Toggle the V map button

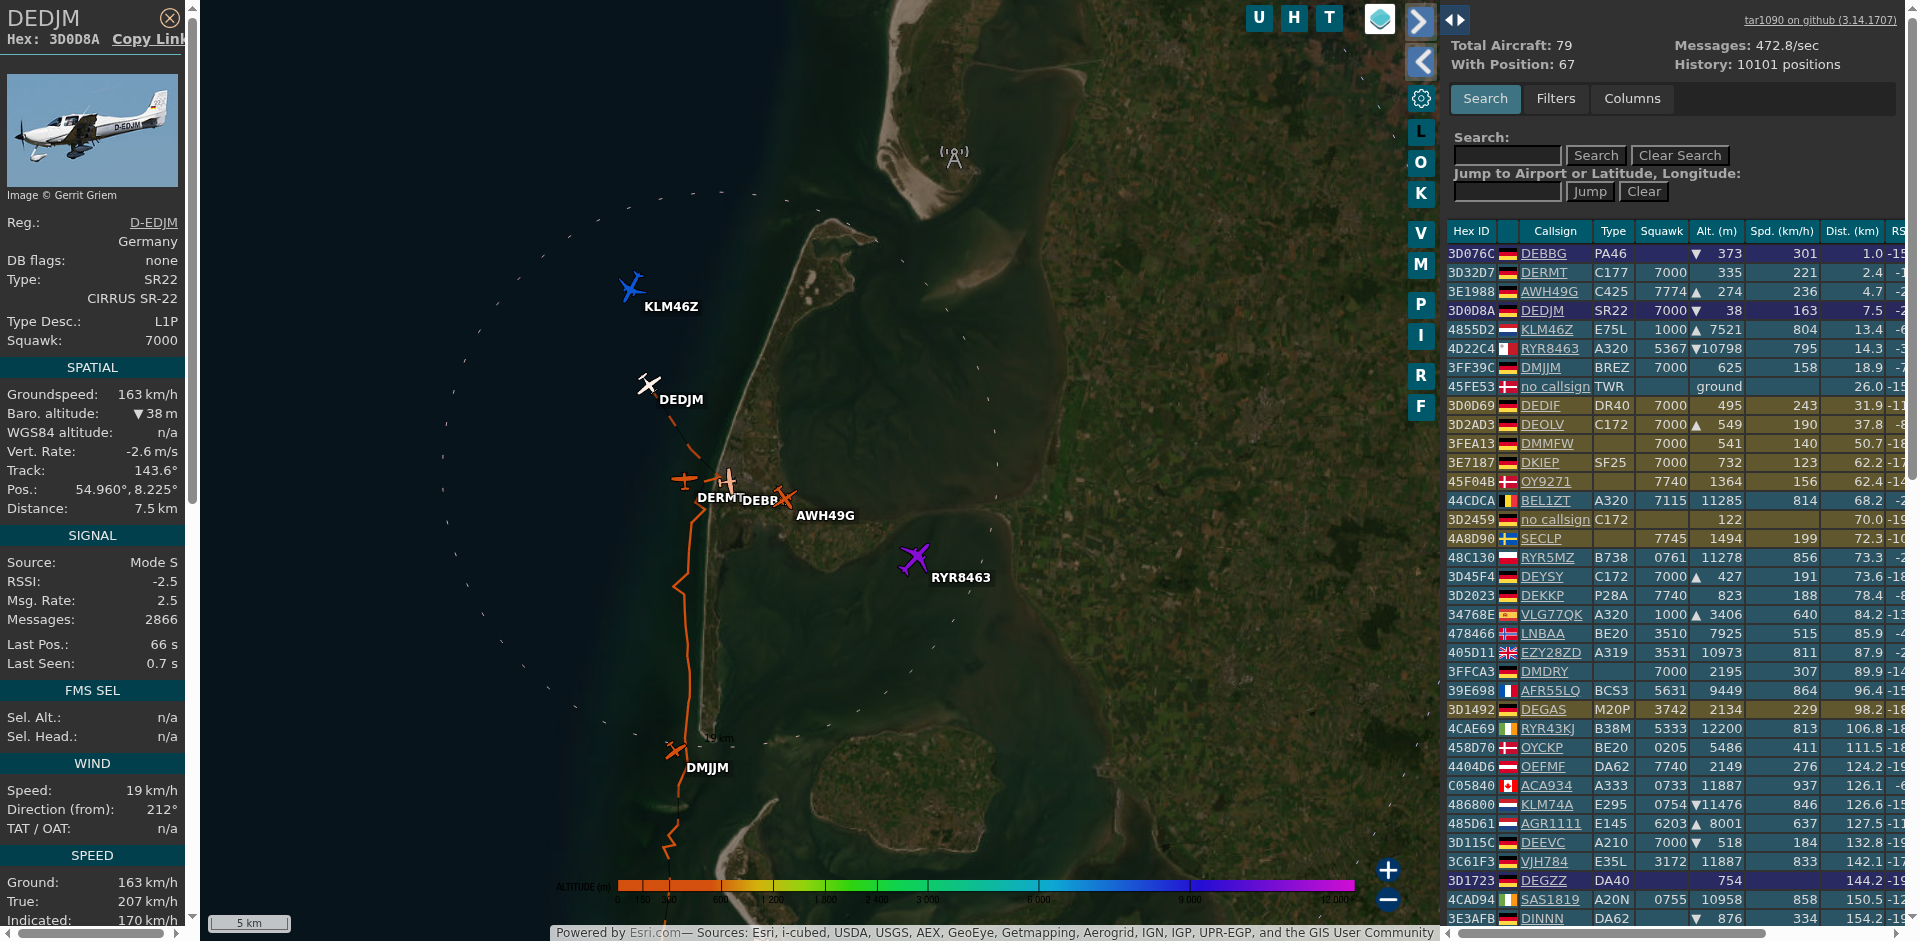coord(1421,233)
